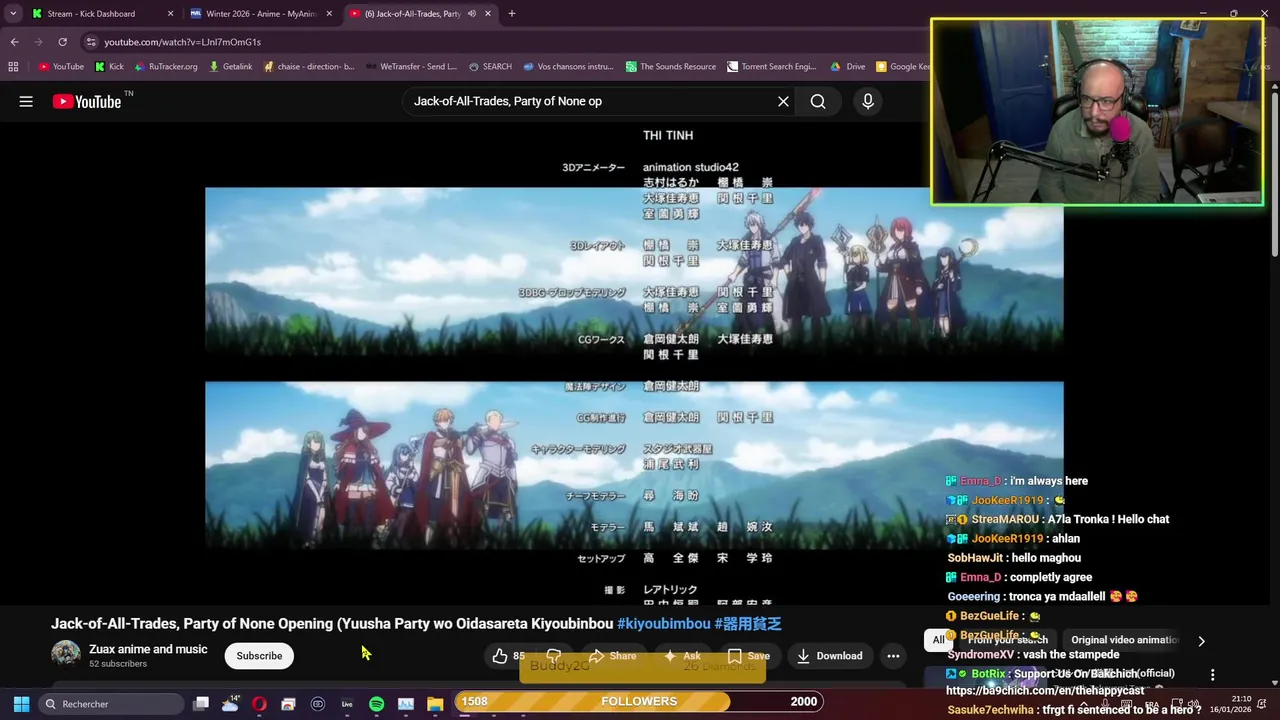Share the video
The height and width of the screenshot is (720, 1280).
[612, 656]
